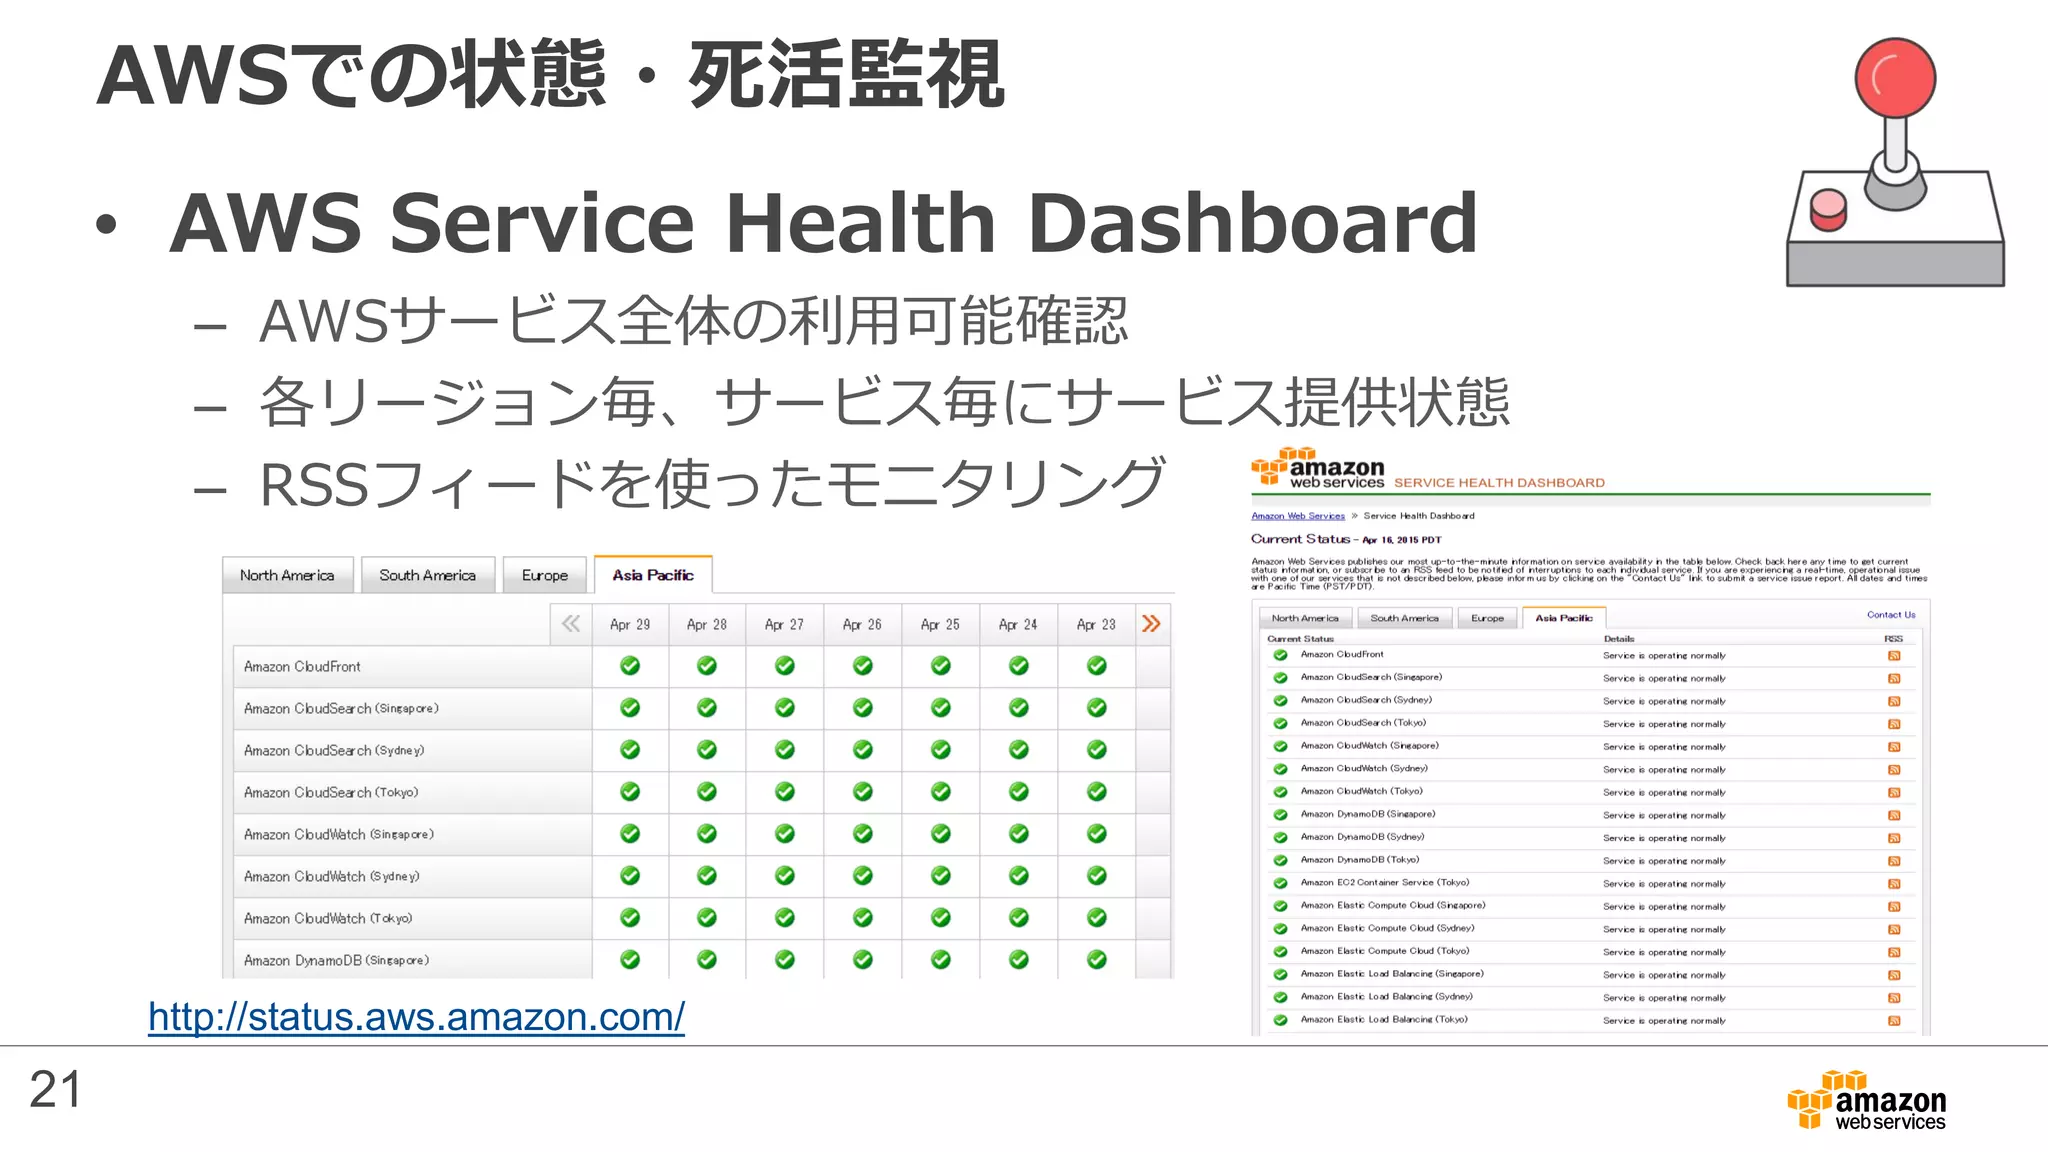Click RSS feed icon for CloudSearch (Singapore)

[1894, 679]
